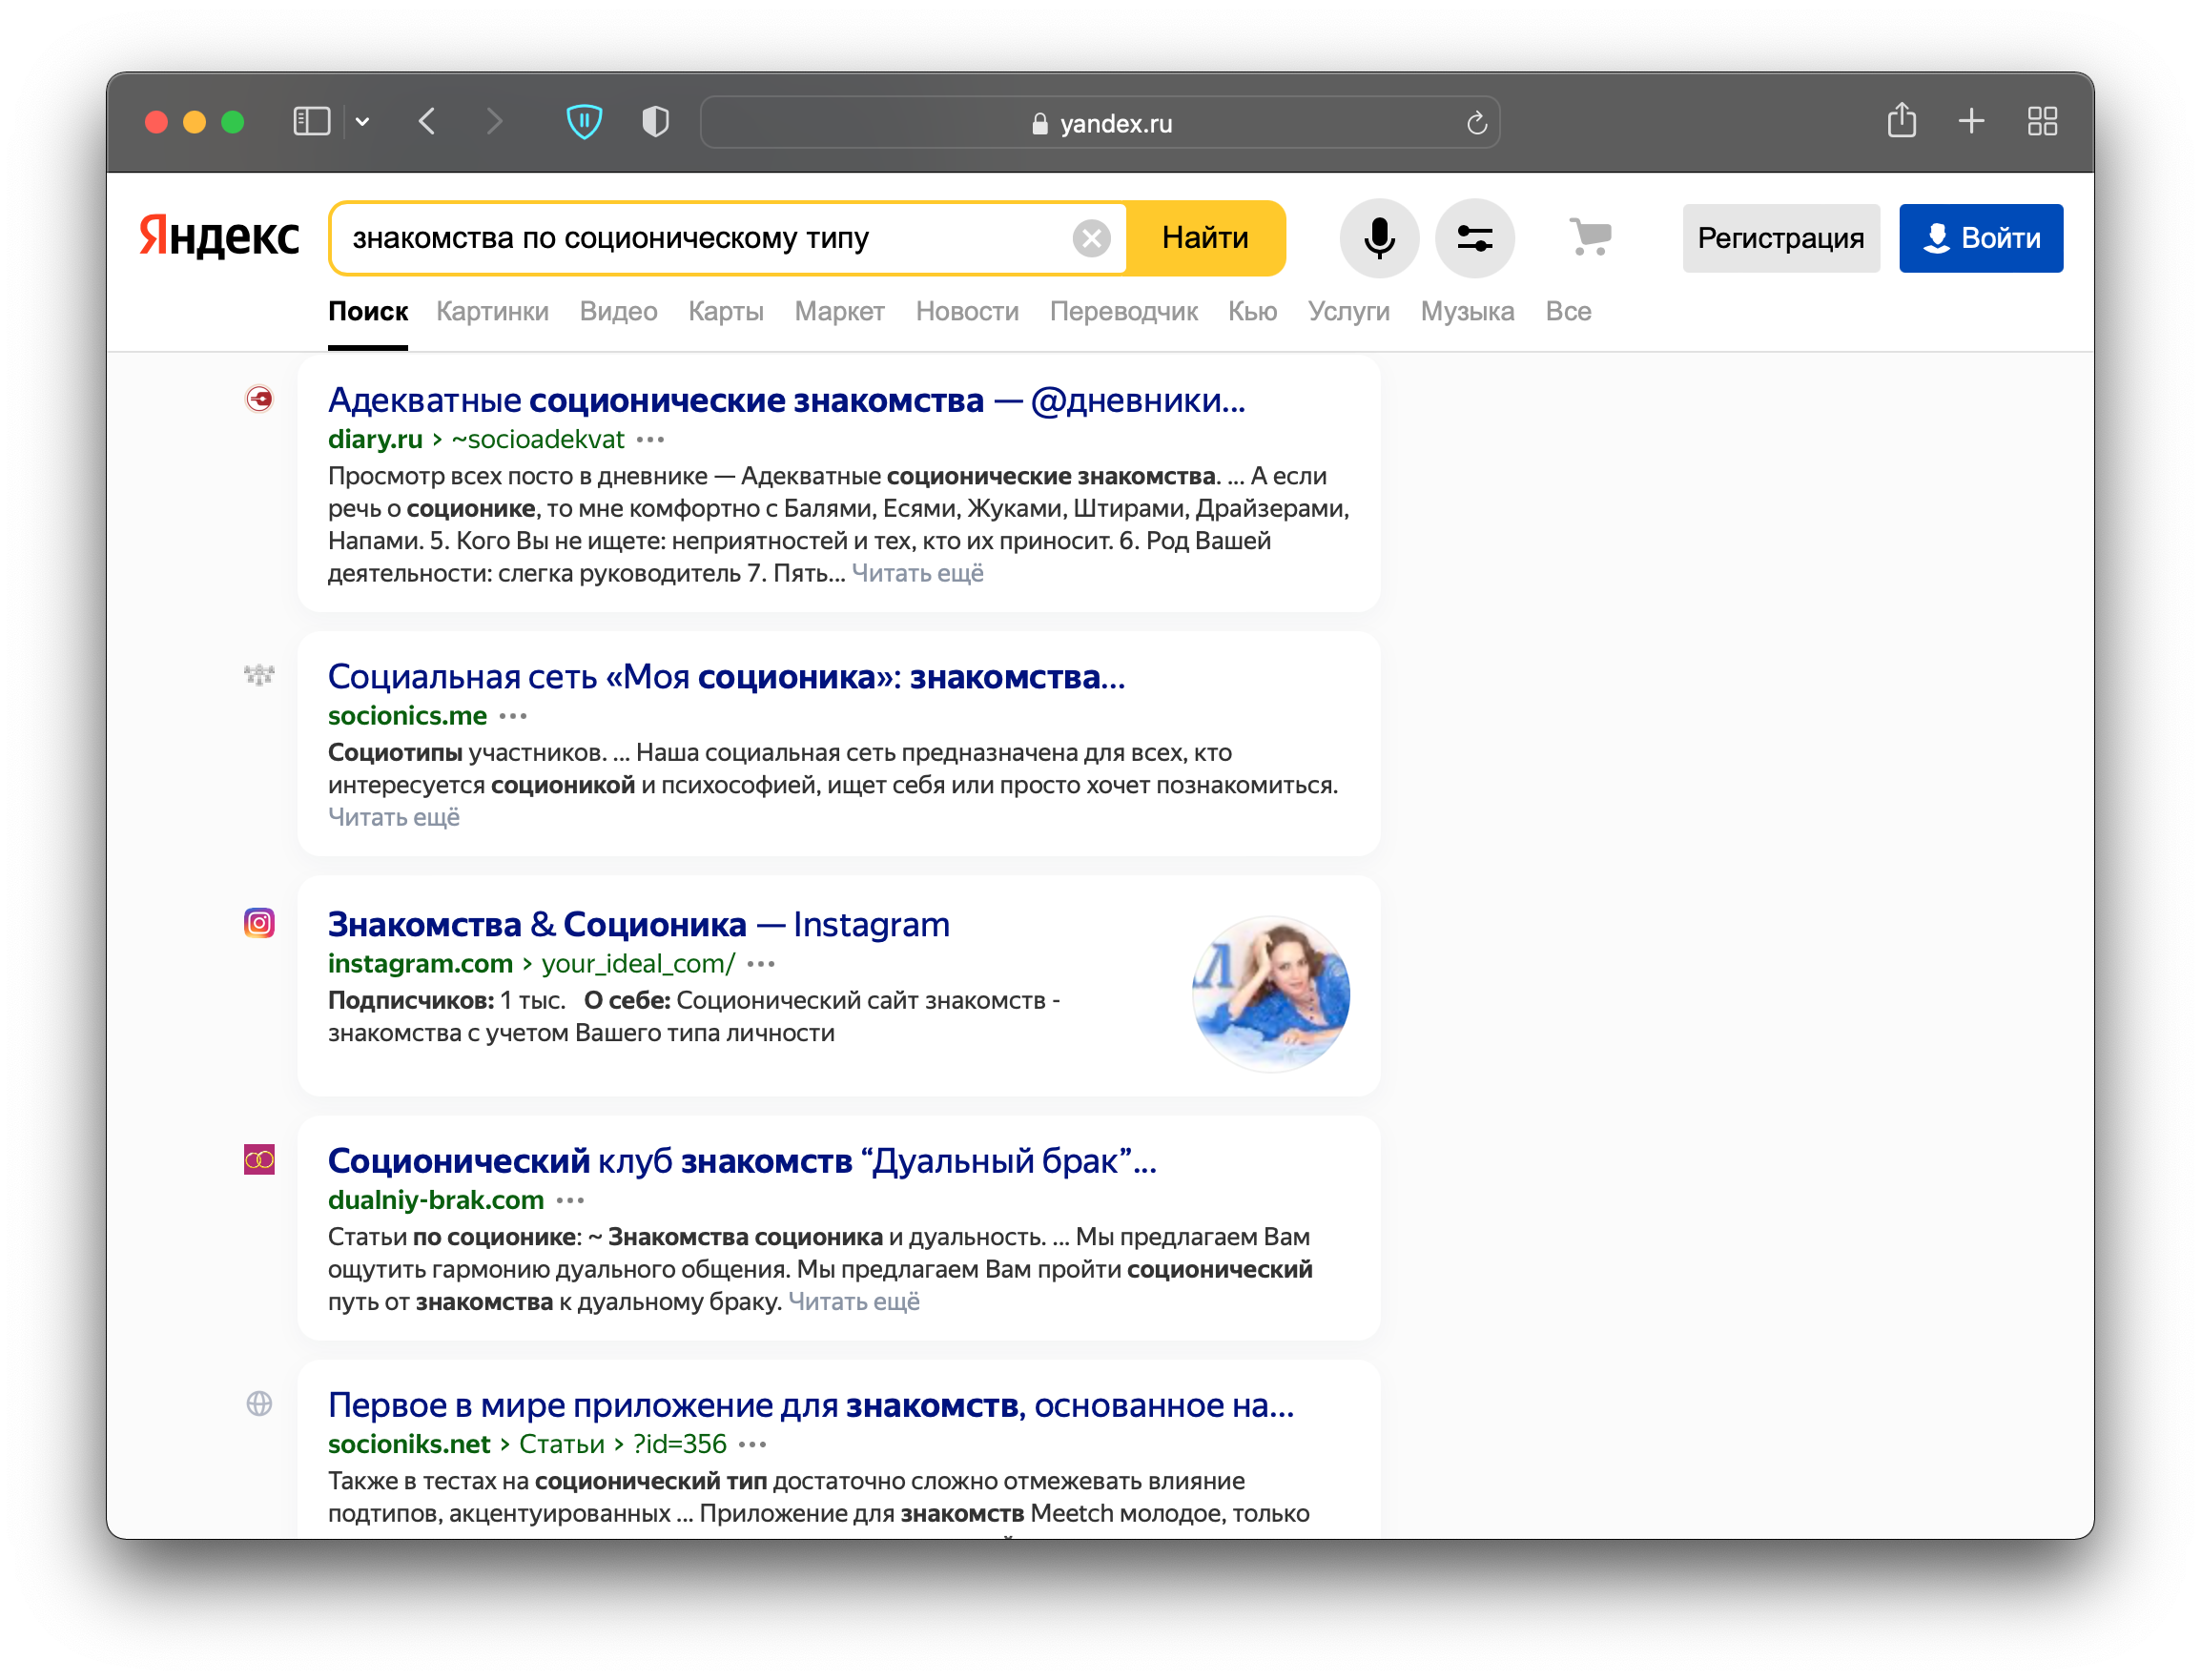The width and height of the screenshot is (2201, 1680).
Task: Open the socioniks.net domain link
Action: pos(409,1444)
